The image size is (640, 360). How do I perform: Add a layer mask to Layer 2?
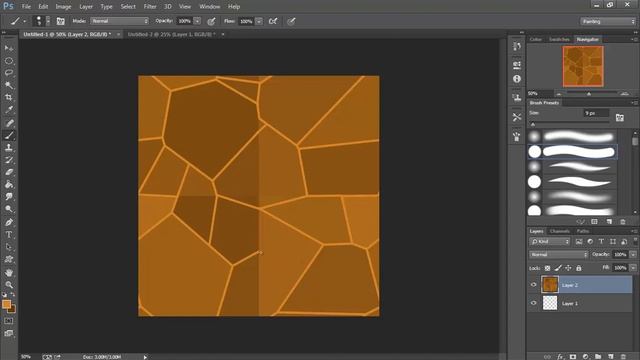(573, 356)
